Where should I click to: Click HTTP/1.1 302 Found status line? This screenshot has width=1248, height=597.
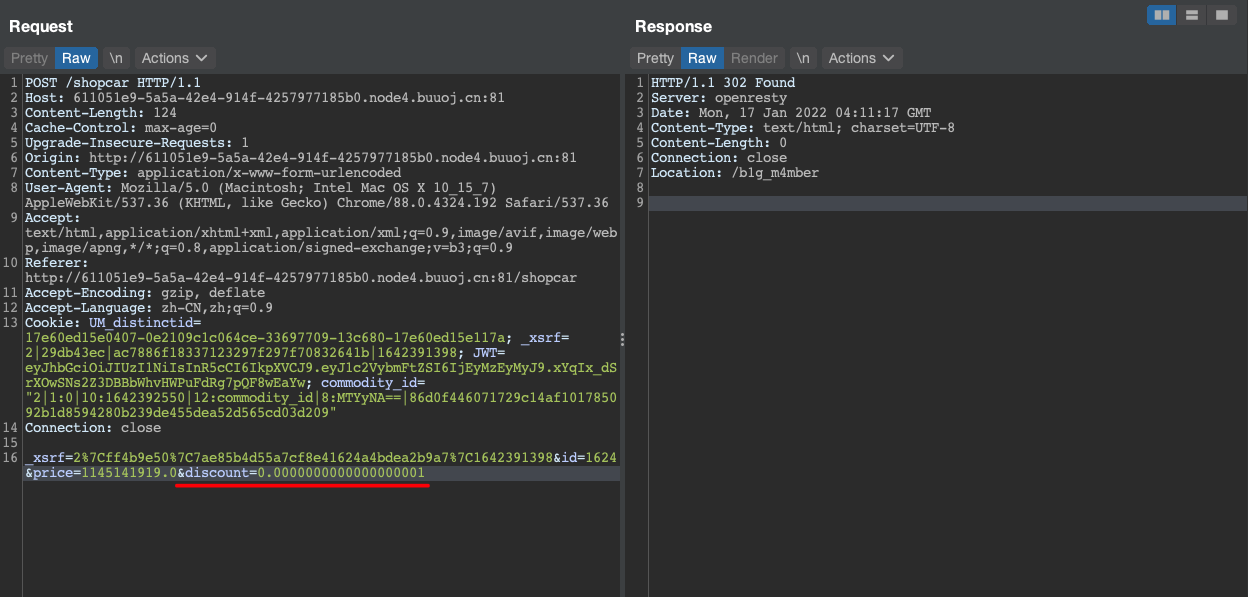723,83
